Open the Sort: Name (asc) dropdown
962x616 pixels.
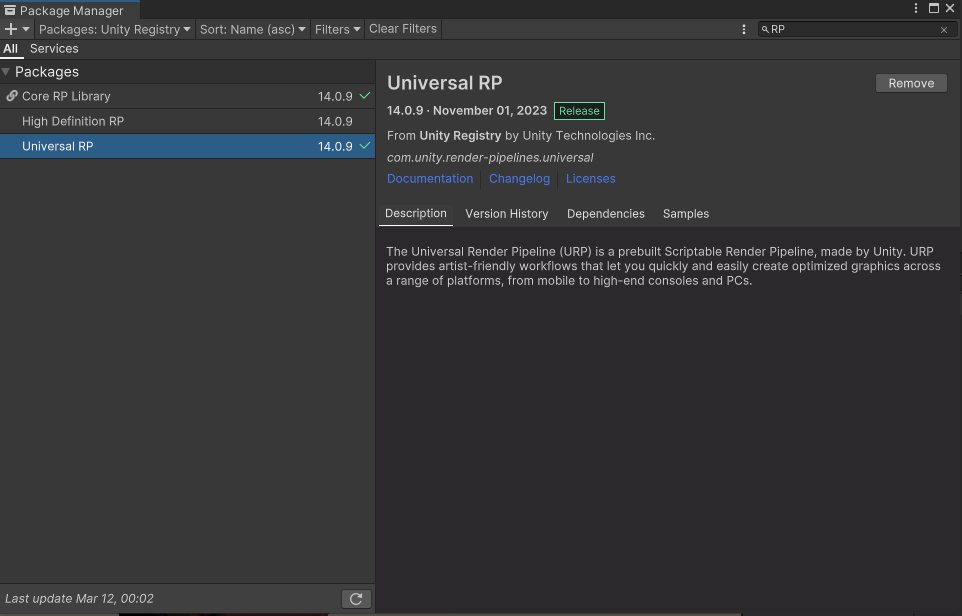point(252,29)
